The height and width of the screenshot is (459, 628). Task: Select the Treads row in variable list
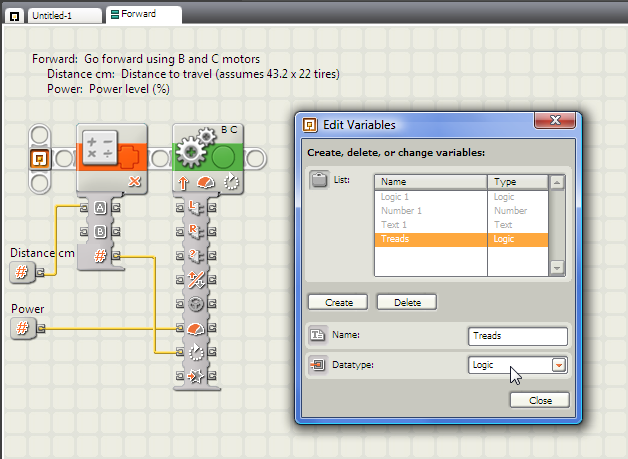(461, 239)
